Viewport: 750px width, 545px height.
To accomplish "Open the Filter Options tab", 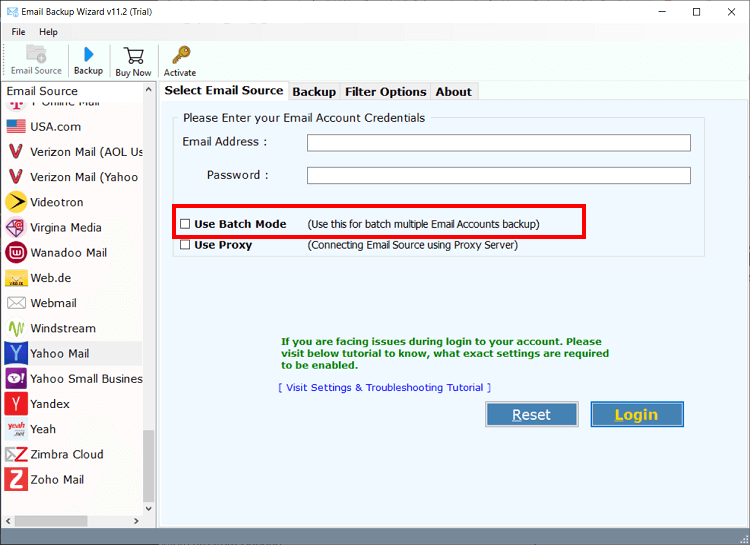I will (x=386, y=91).
